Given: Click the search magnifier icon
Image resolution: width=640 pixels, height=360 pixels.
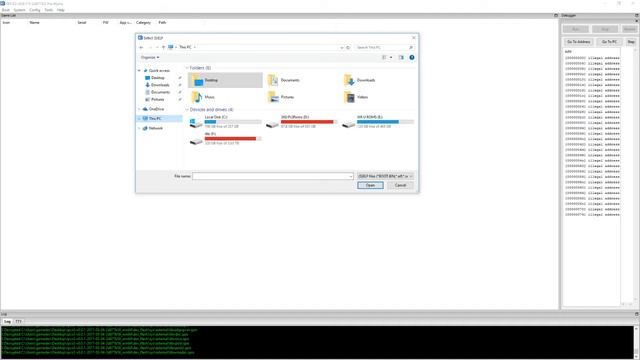Looking at the screenshot, I should click(411, 47).
